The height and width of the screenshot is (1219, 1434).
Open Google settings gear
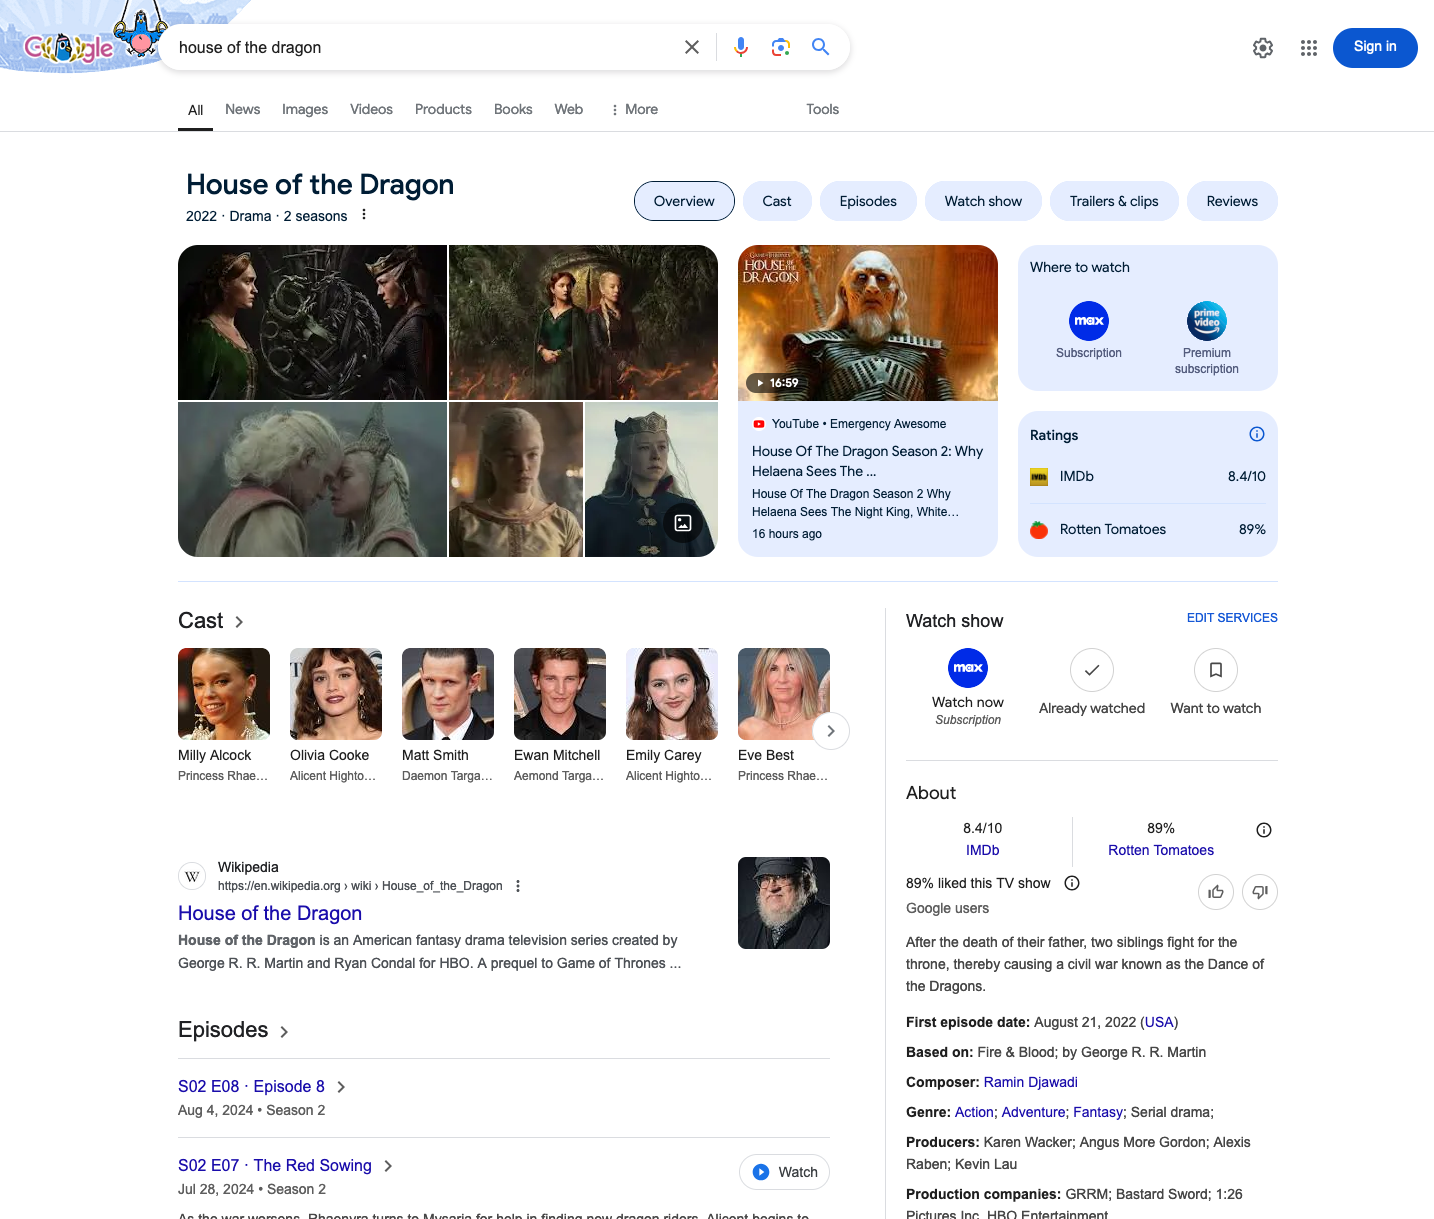(1263, 48)
